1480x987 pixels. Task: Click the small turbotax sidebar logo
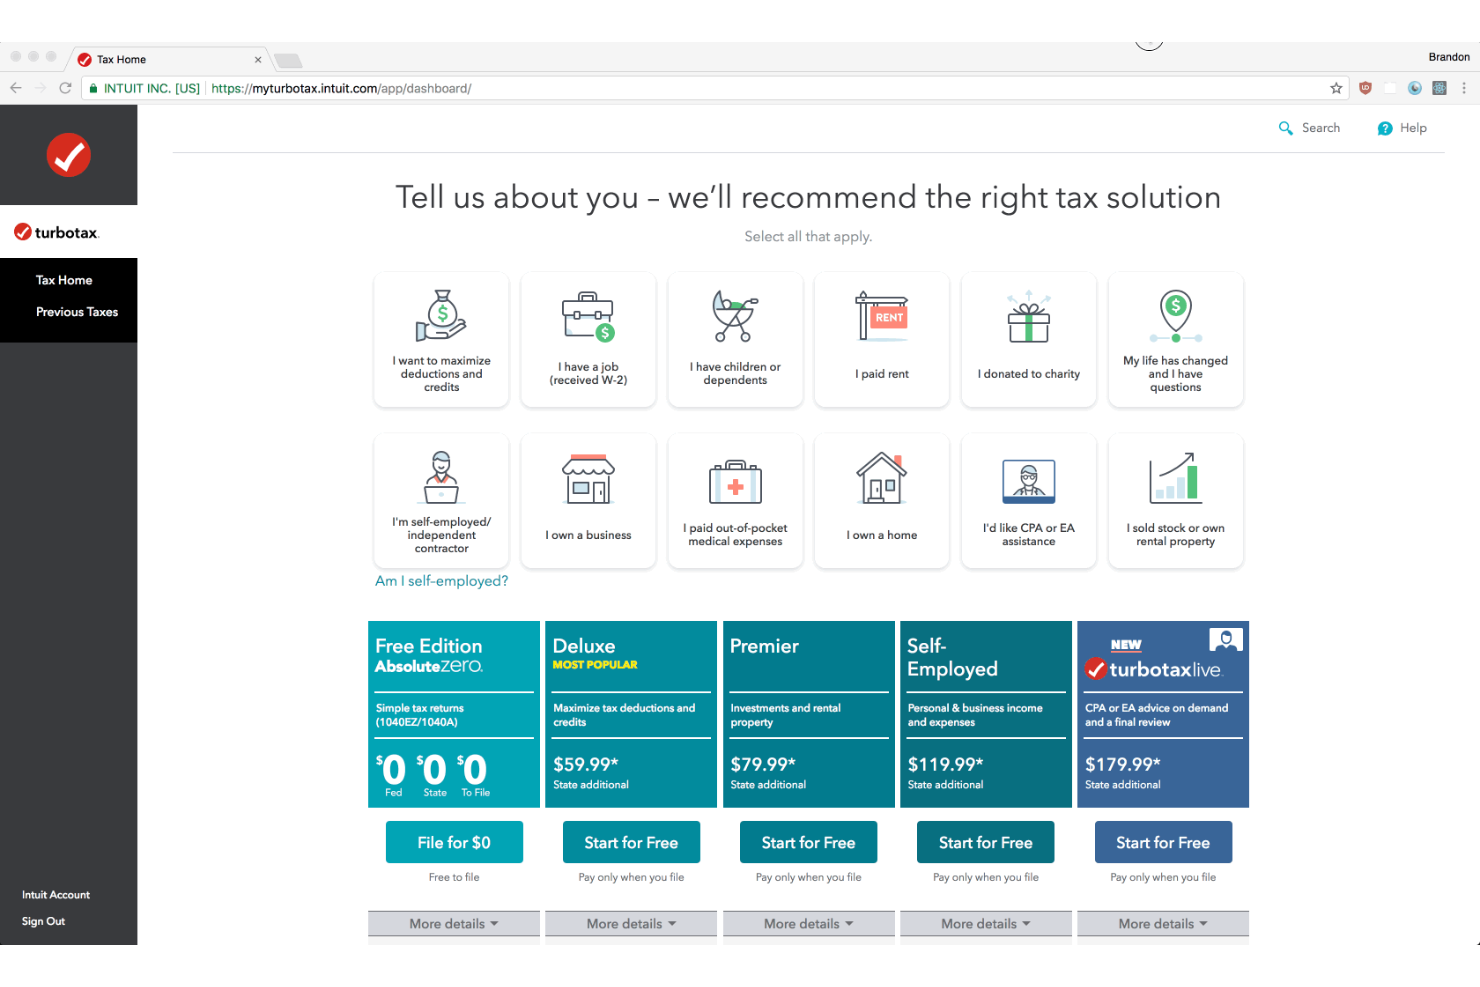56,232
